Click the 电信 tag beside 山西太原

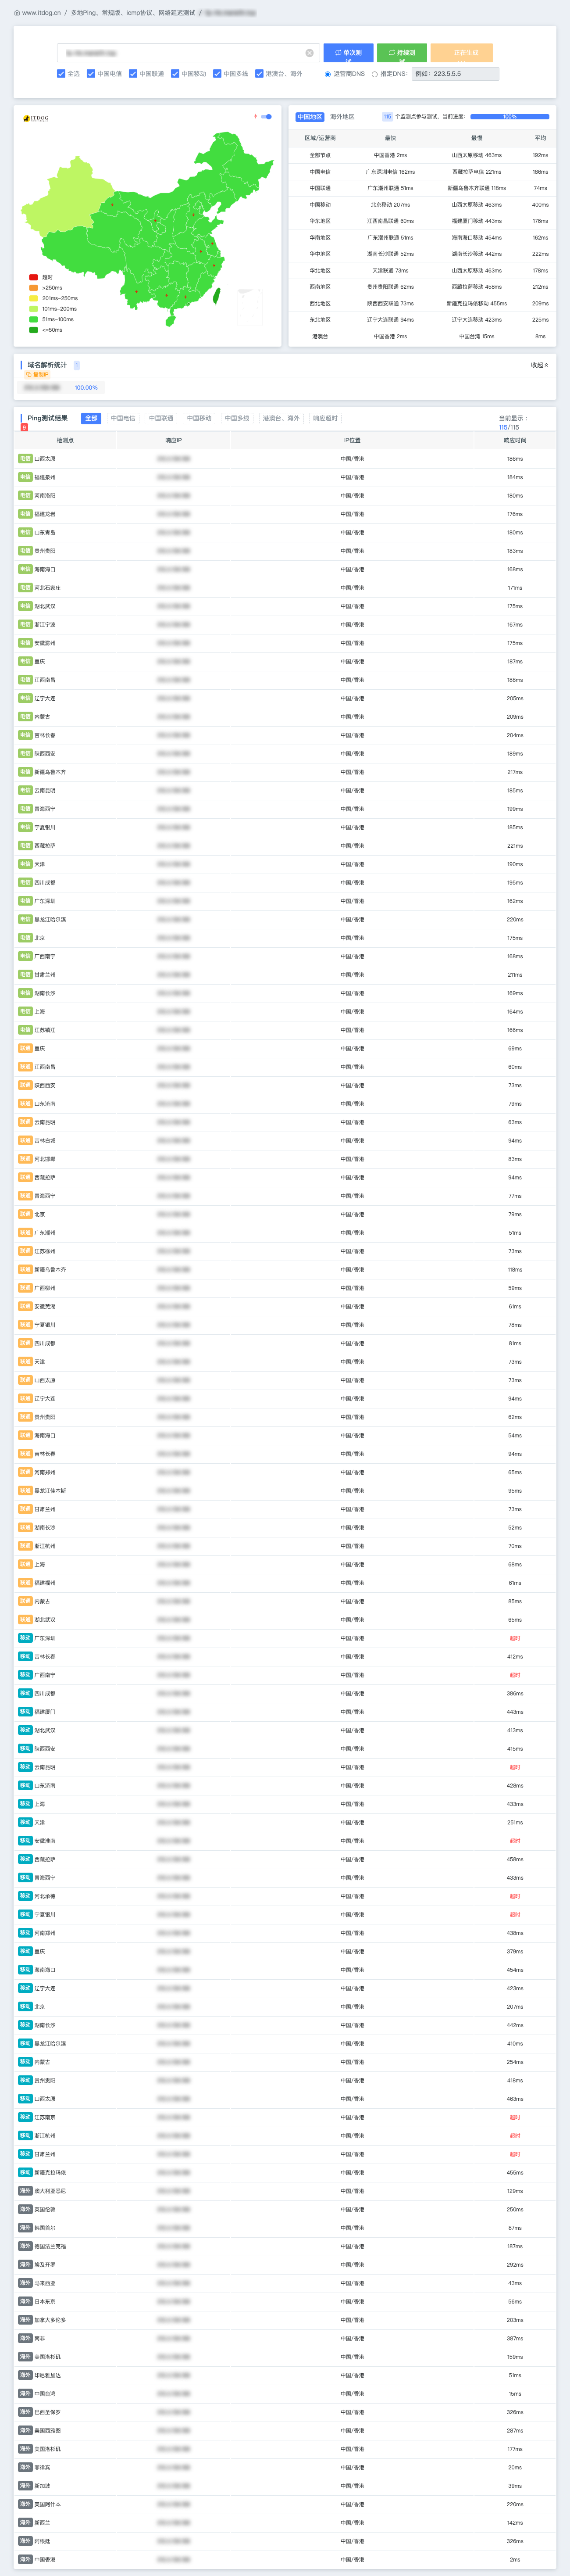click(x=25, y=459)
